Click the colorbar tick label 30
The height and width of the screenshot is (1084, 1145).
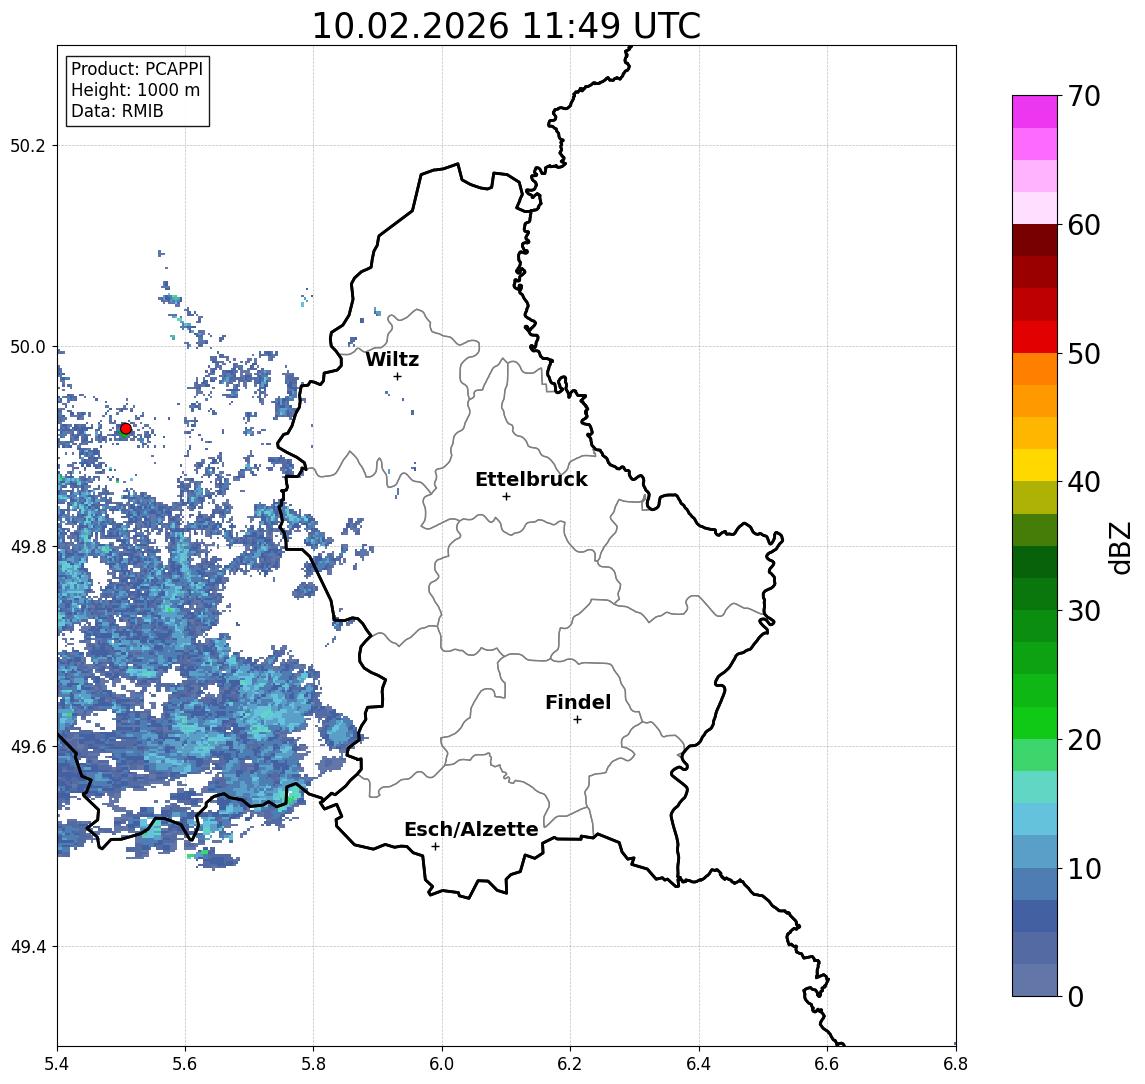1084,611
